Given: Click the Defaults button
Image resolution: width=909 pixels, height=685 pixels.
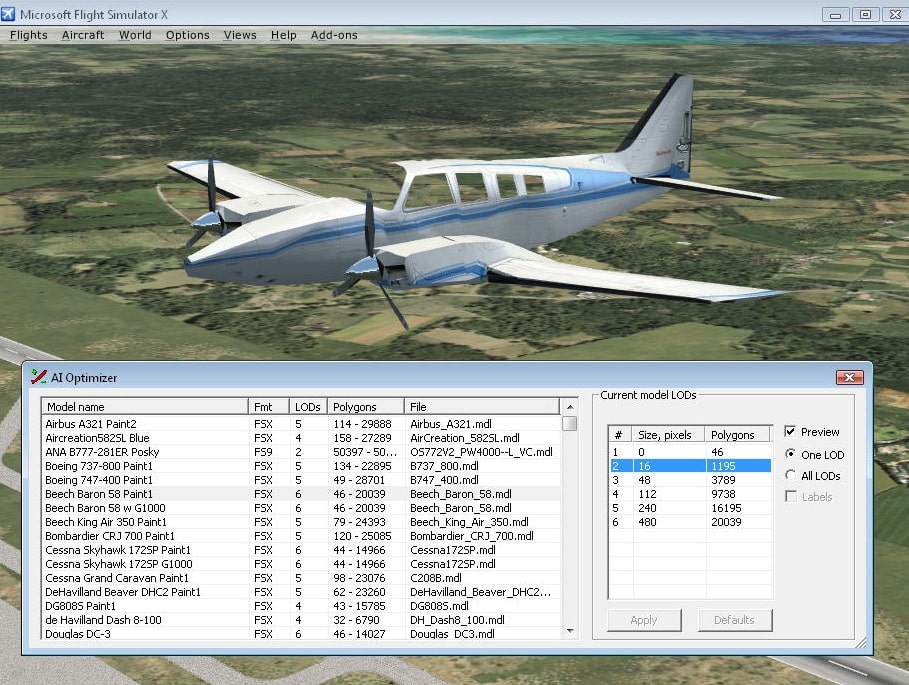Looking at the screenshot, I should point(734,620).
